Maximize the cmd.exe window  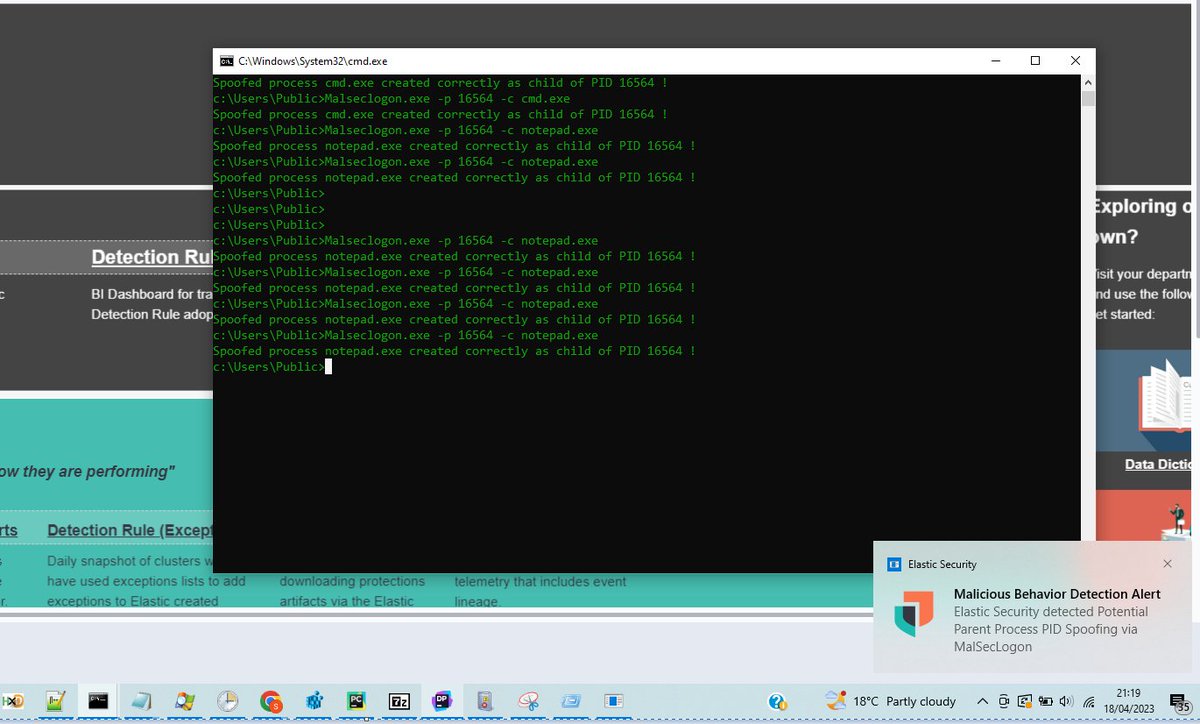point(1035,61)
